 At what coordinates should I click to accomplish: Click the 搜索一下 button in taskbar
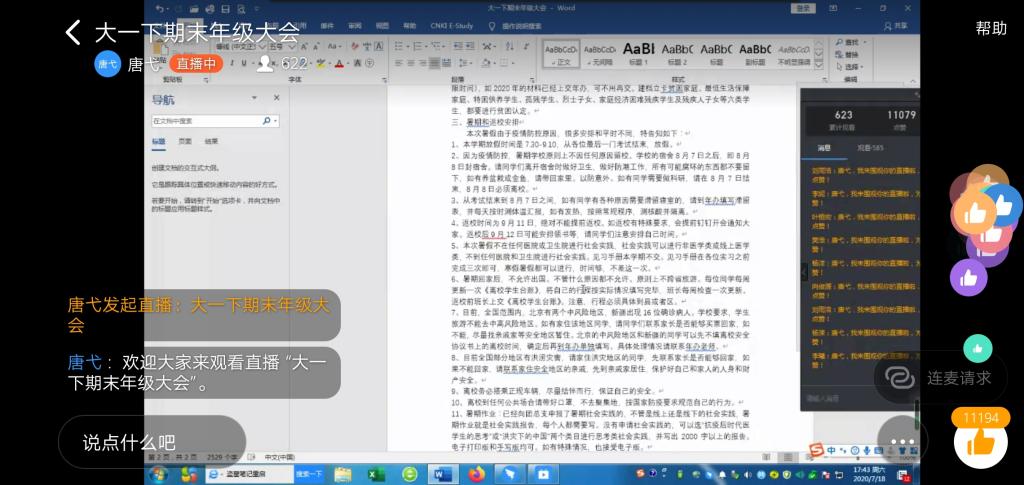click(309, 474)
